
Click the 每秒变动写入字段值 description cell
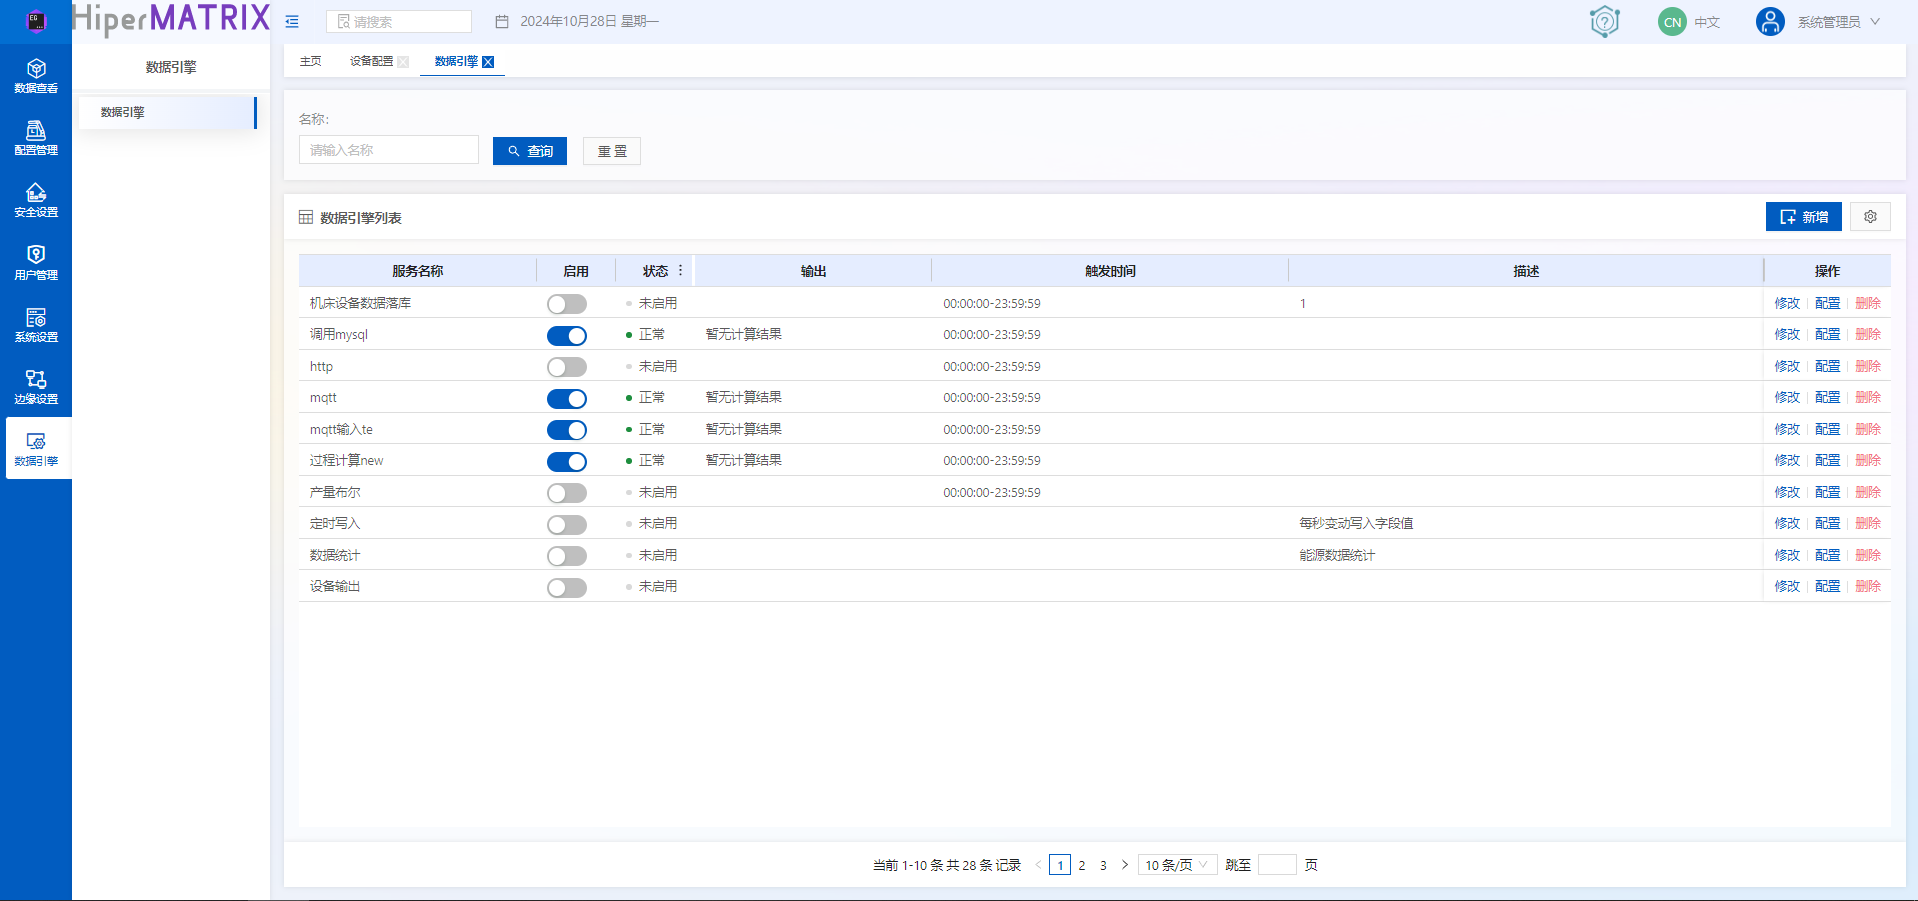(1356, 523)
